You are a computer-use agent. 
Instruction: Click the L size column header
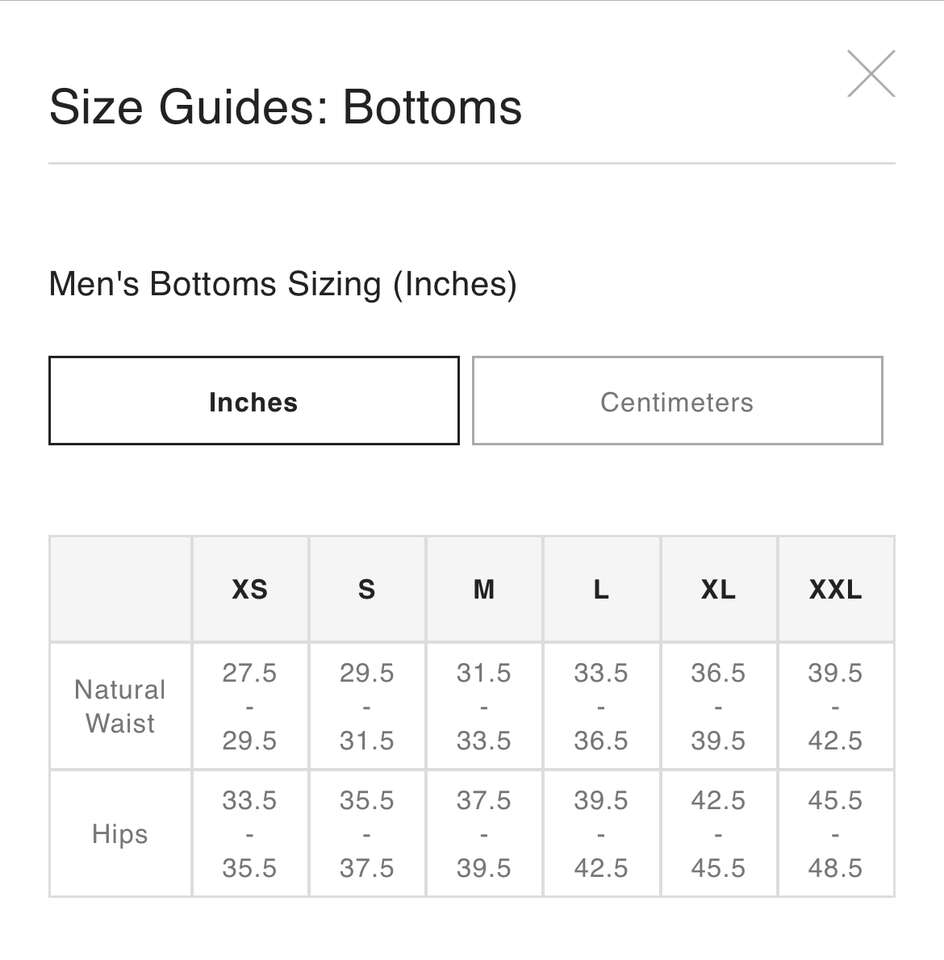(x=601, y=590)
